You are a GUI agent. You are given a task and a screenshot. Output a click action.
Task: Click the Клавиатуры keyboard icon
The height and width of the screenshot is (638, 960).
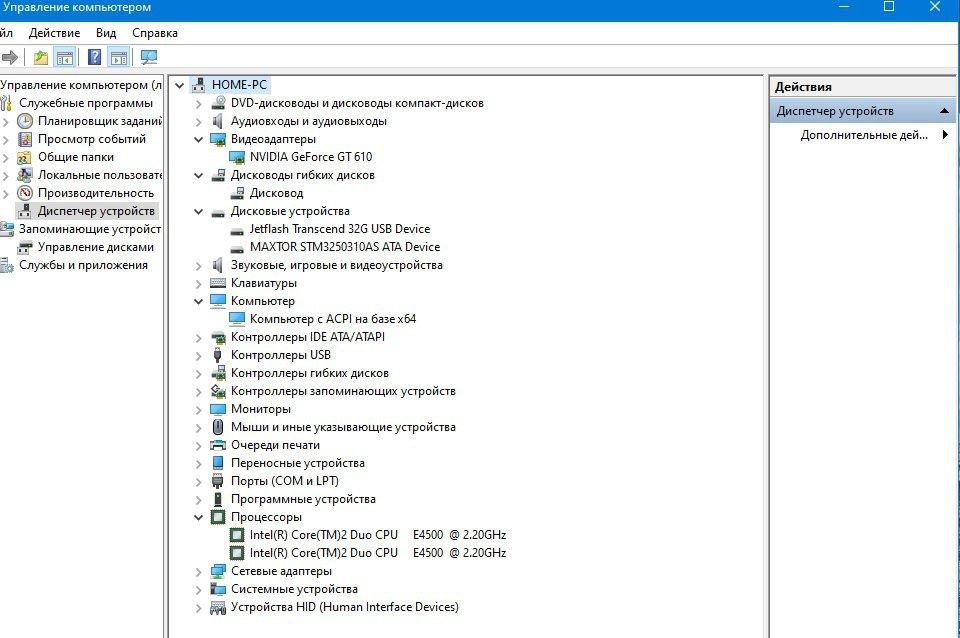(218, 283)
